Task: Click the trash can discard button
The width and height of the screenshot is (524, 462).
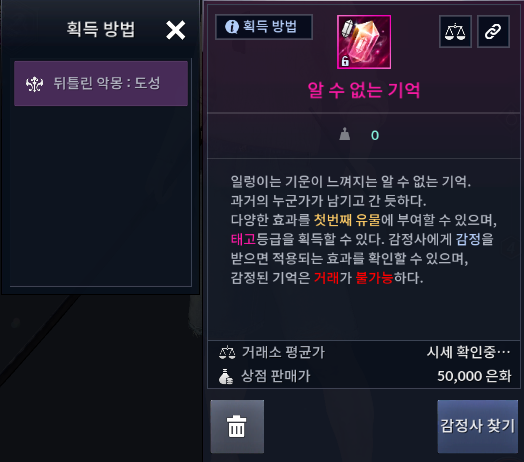Action: pyautogui.click(x=237, y=426)
